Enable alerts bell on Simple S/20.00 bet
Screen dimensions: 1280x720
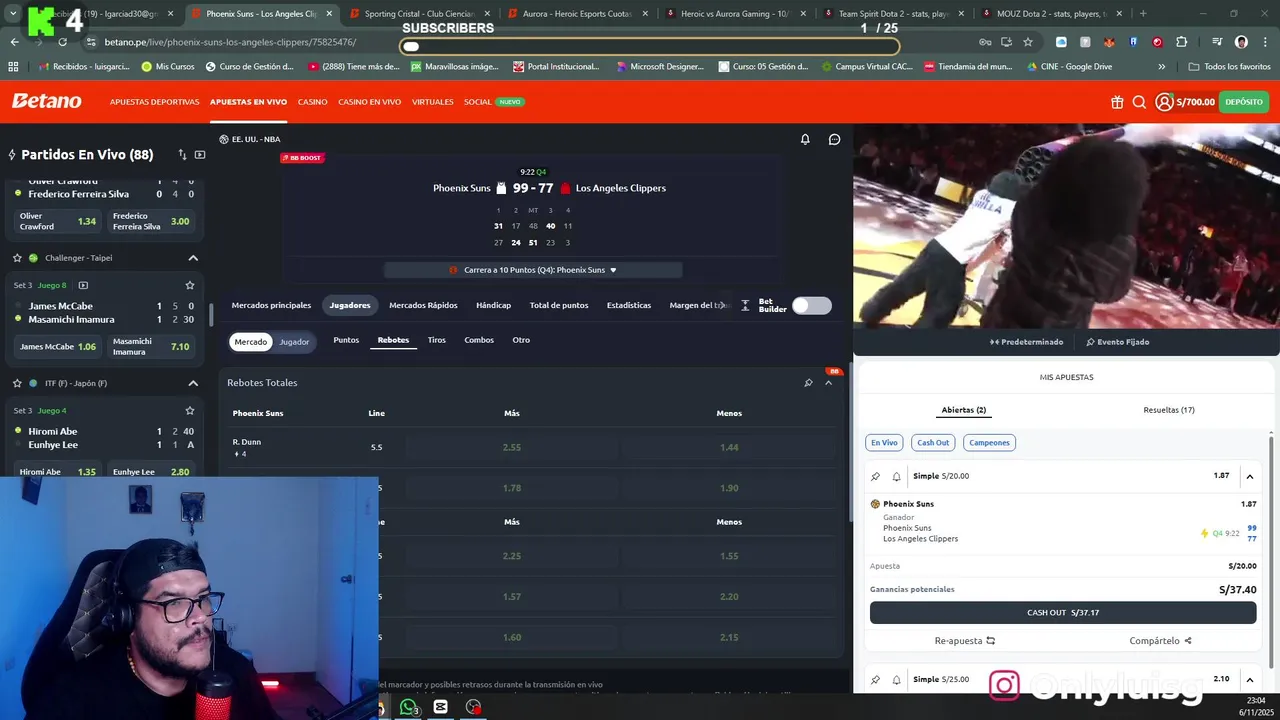click(896, 476)
